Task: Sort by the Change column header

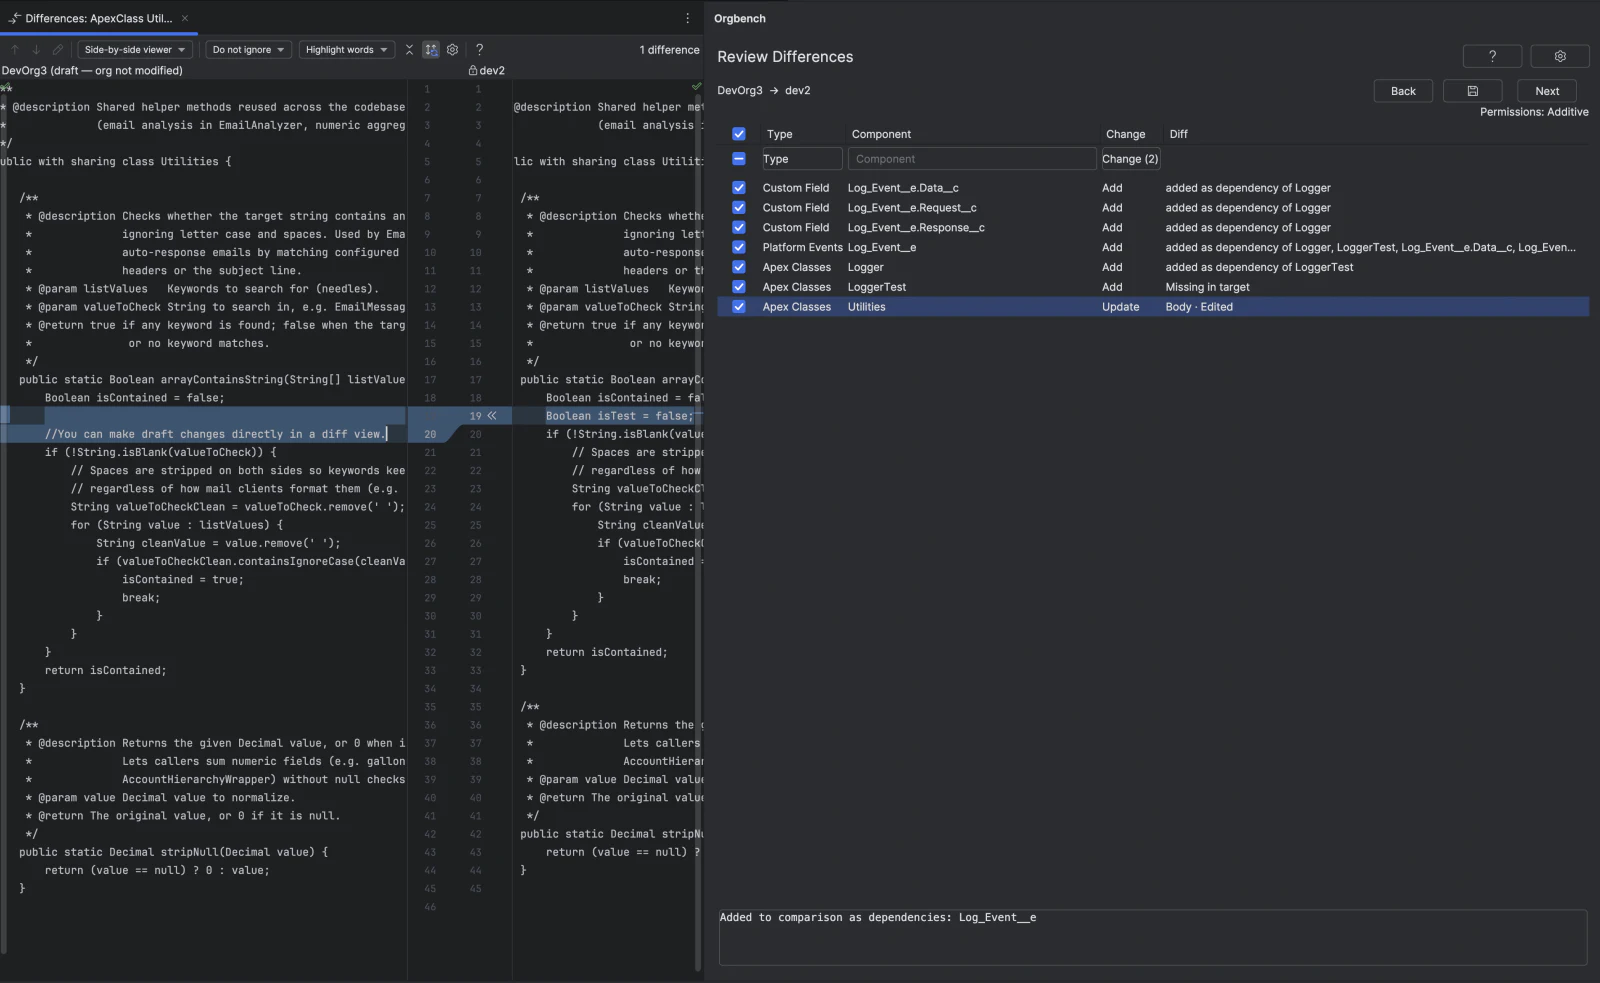Action: pyautogui.click(x=1125, y=134)
